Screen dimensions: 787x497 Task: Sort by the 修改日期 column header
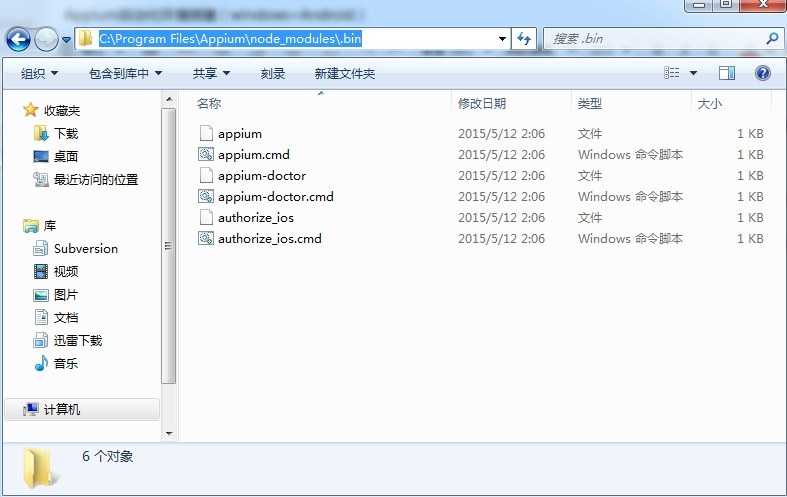click(482, 103)
